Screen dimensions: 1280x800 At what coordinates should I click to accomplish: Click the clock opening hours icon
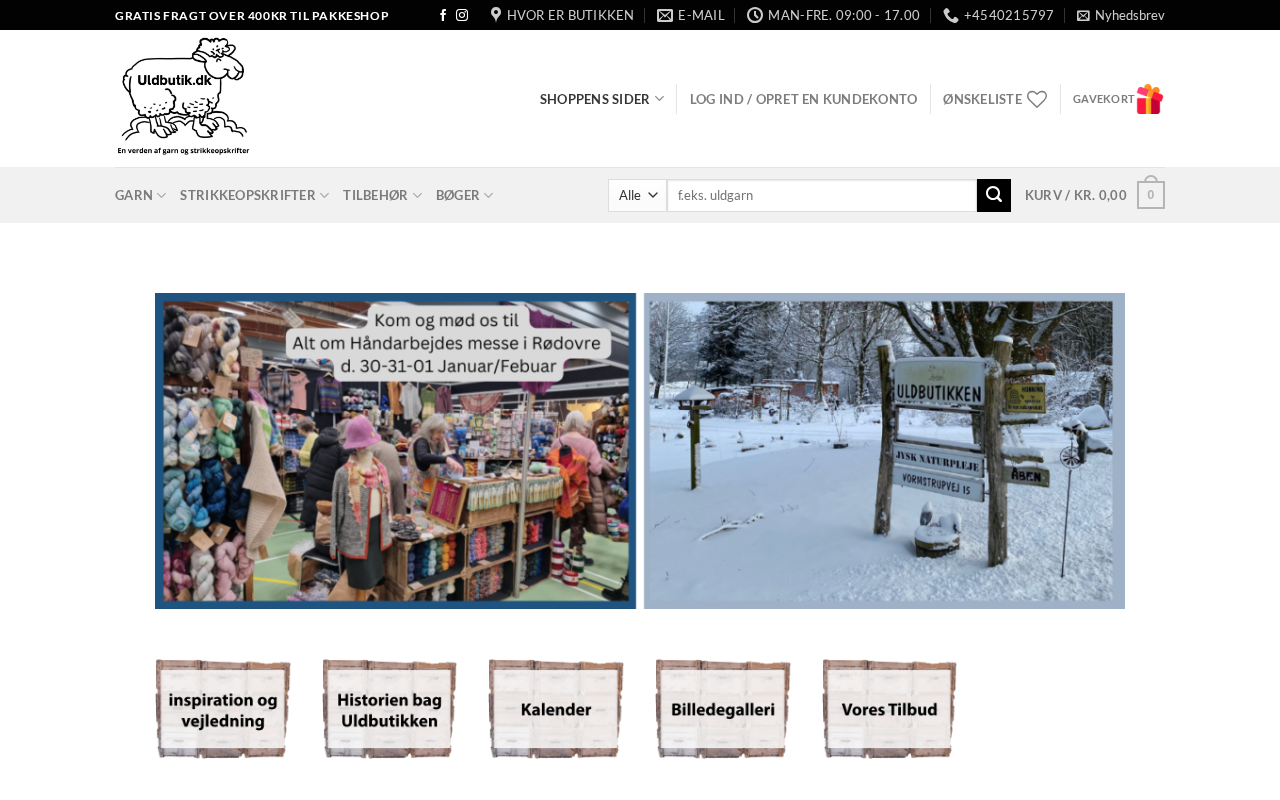(755, 15)
